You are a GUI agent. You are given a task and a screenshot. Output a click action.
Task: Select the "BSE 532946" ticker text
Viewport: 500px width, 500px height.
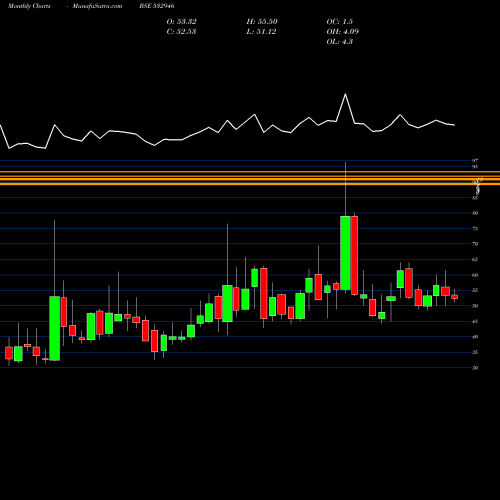pos(157,6)
